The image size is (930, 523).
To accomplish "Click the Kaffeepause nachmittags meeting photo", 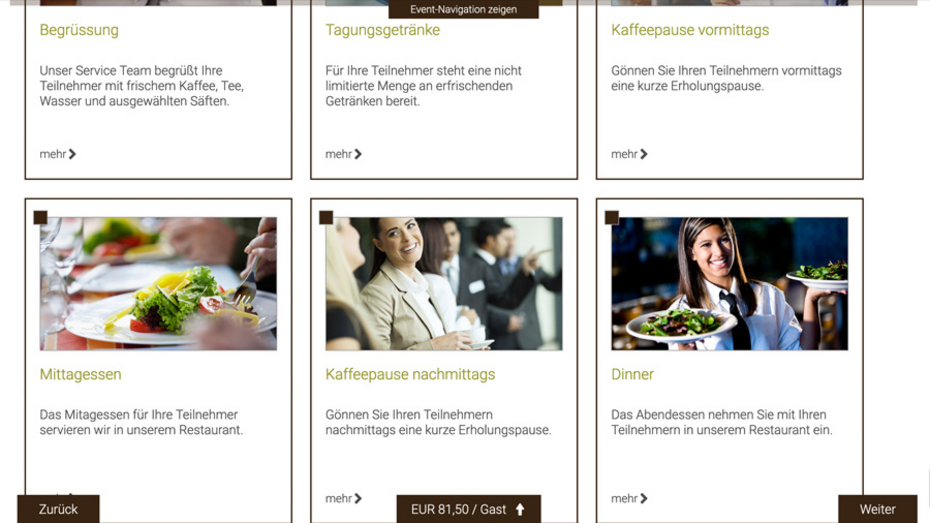I will tap(444, 283).
